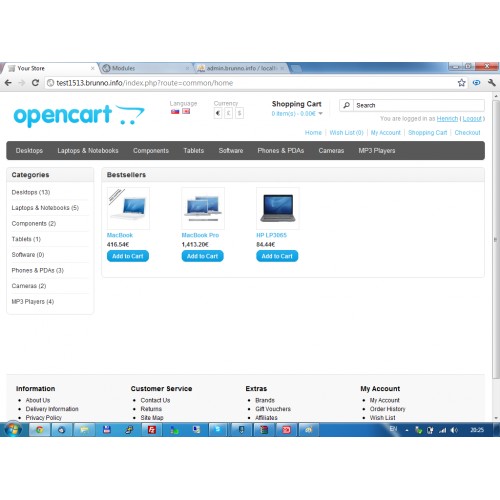Open FileZilla from the taskbar

click(x=152, y=430)
